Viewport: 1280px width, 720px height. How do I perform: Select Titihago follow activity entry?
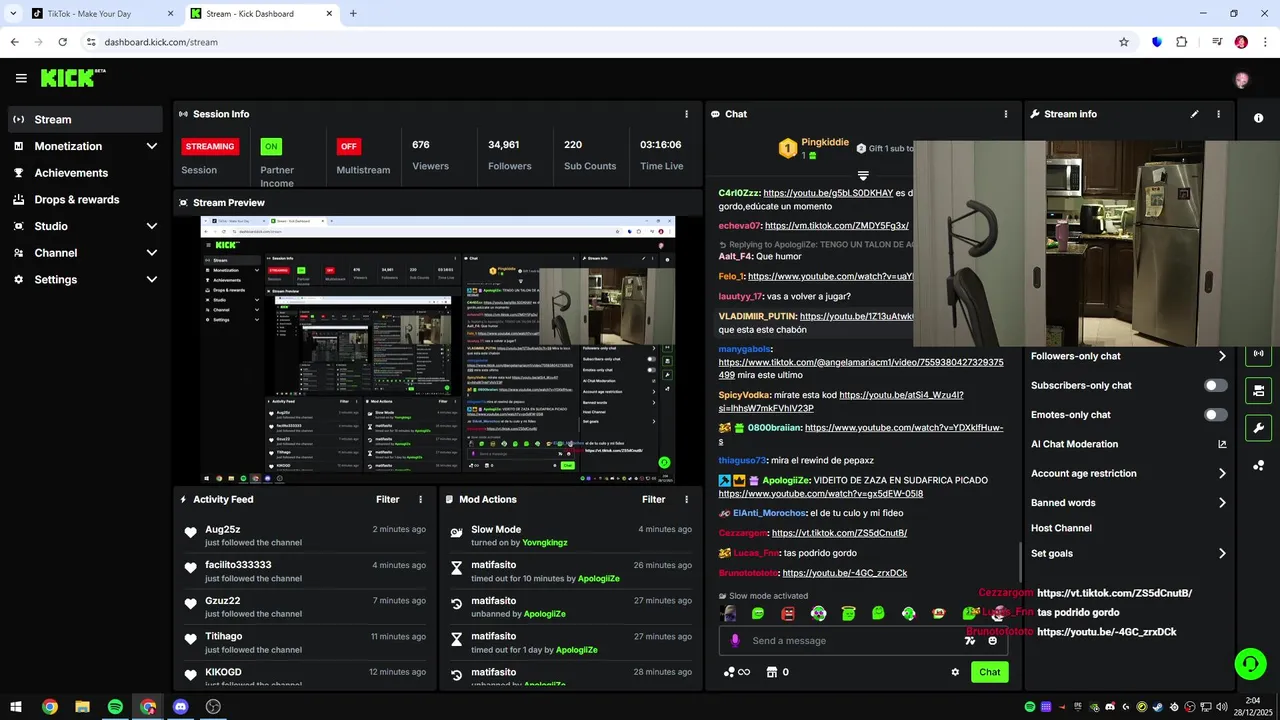305,642
